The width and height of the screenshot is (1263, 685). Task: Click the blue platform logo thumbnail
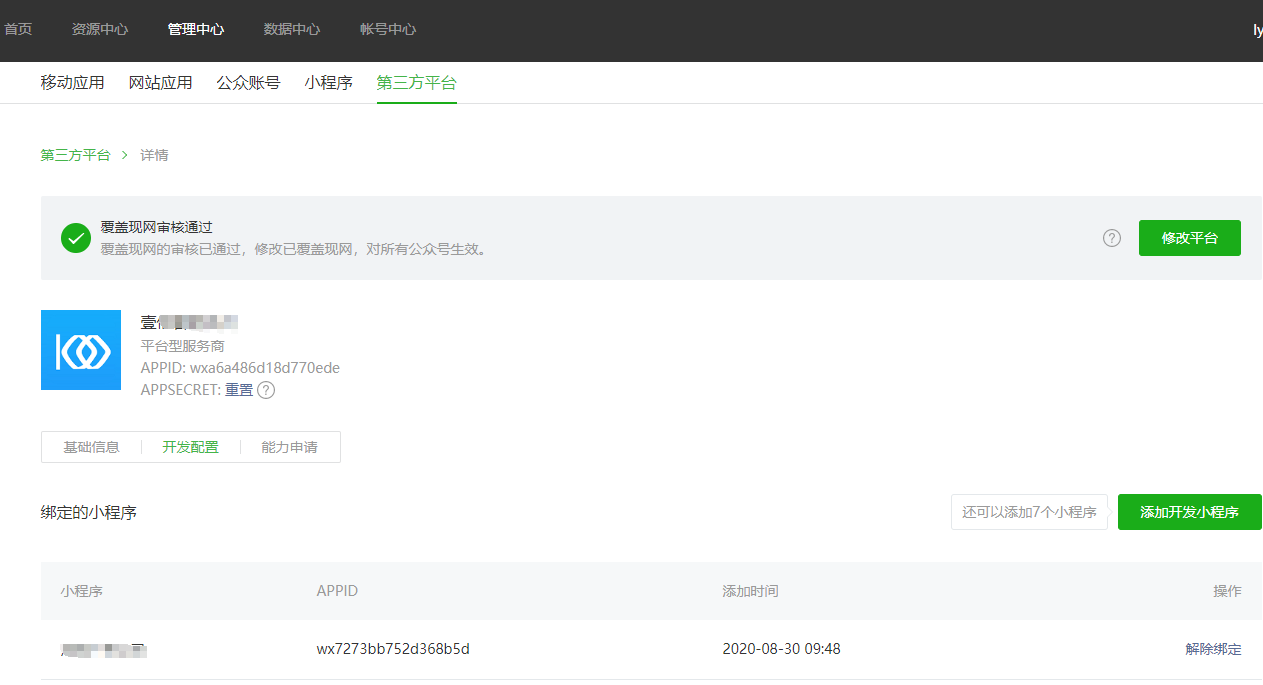(x=81, y=350)
